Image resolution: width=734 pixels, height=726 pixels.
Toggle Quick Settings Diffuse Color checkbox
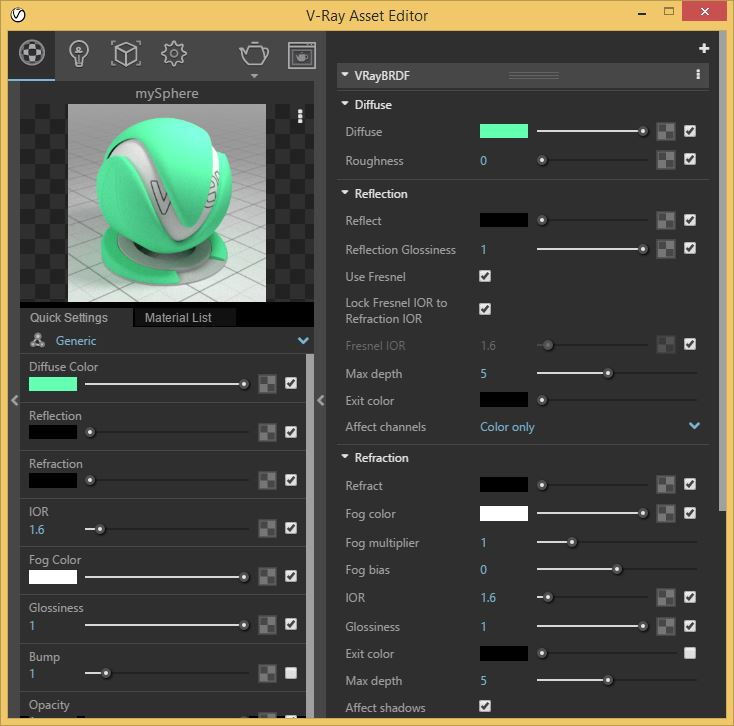pyautogui.click(x=291, y=383)
